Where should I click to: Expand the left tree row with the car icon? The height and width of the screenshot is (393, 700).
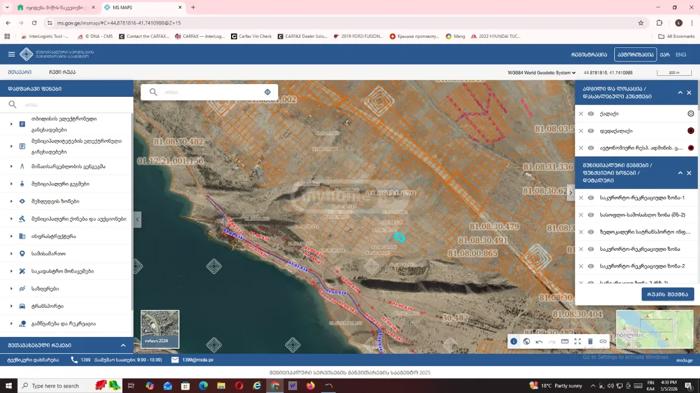pyautogui.click(x=11, y=306)
